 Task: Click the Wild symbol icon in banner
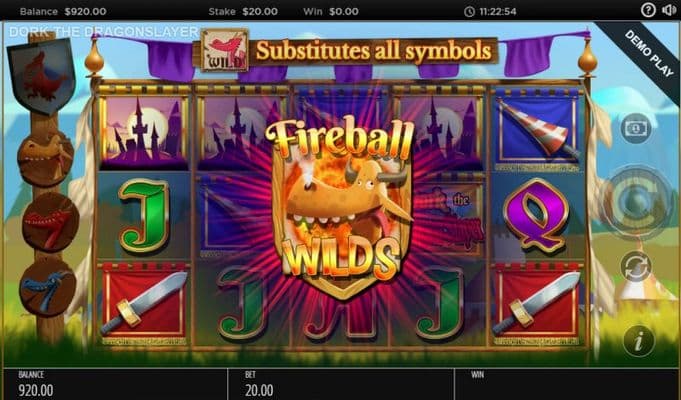coord(225,50)
